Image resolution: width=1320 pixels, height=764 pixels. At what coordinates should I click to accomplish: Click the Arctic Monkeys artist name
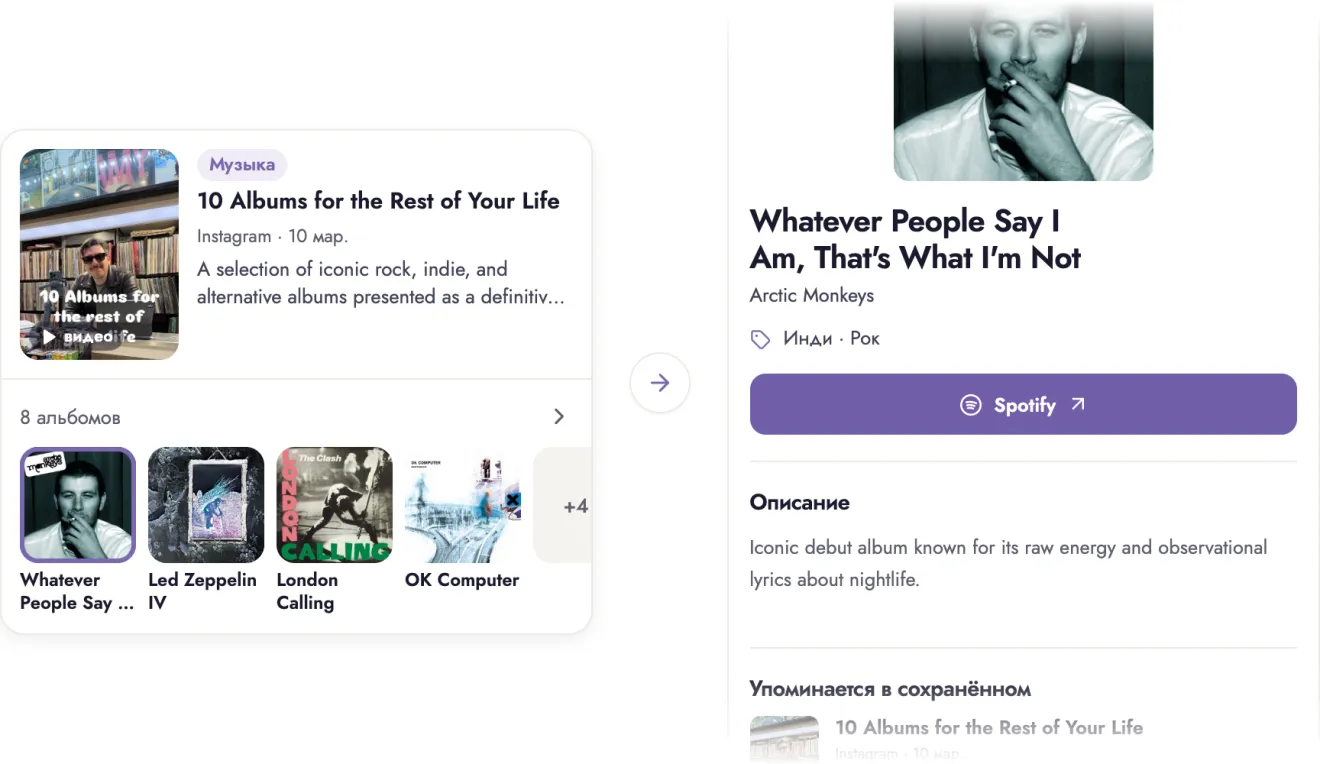(812, 295)
